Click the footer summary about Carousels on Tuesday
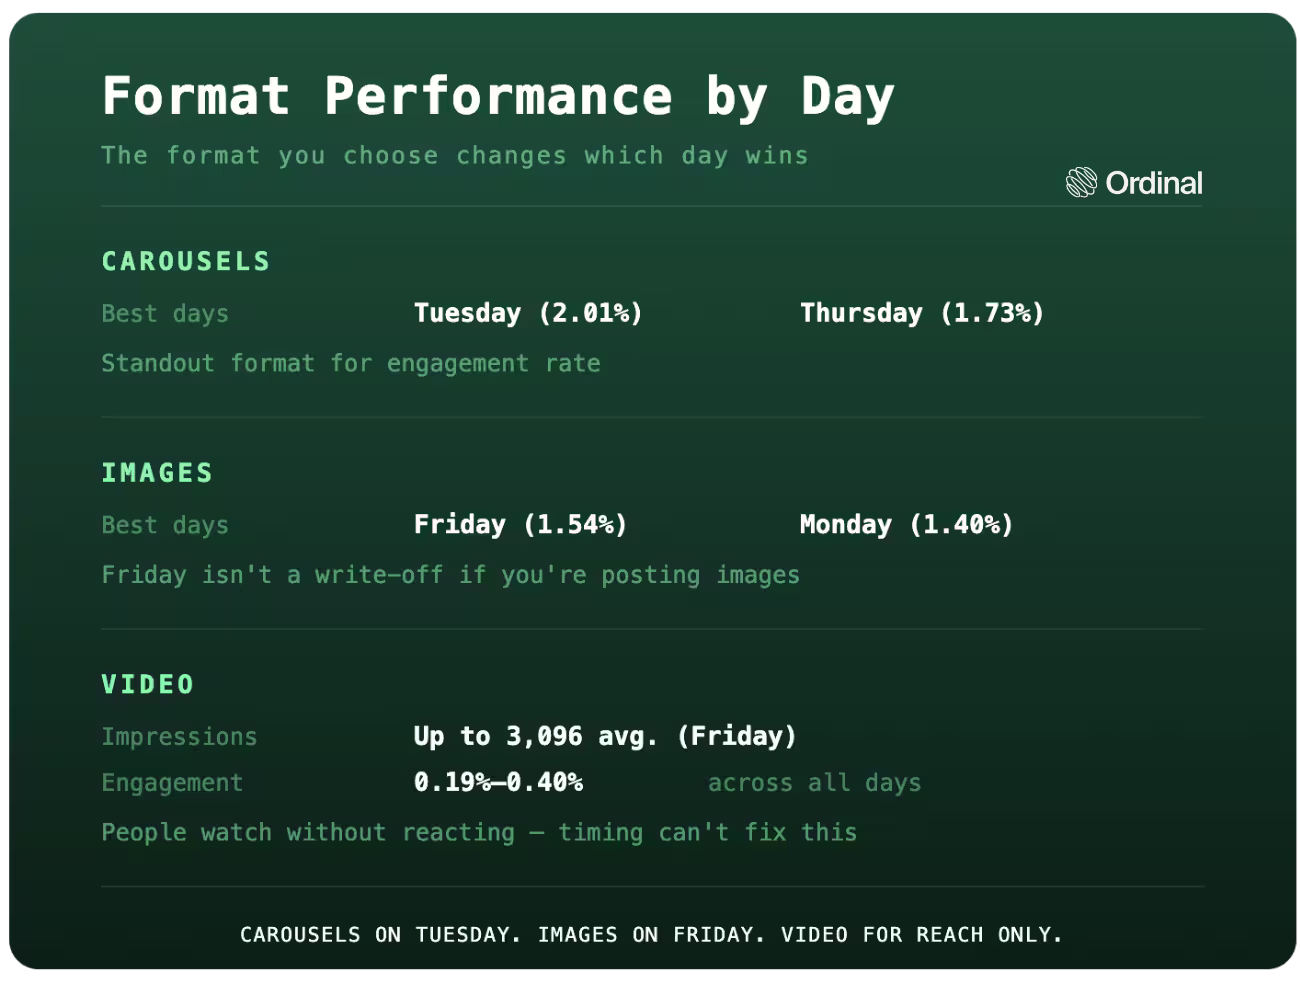This screenshot has height=1000, width=1300. [651, 935]
